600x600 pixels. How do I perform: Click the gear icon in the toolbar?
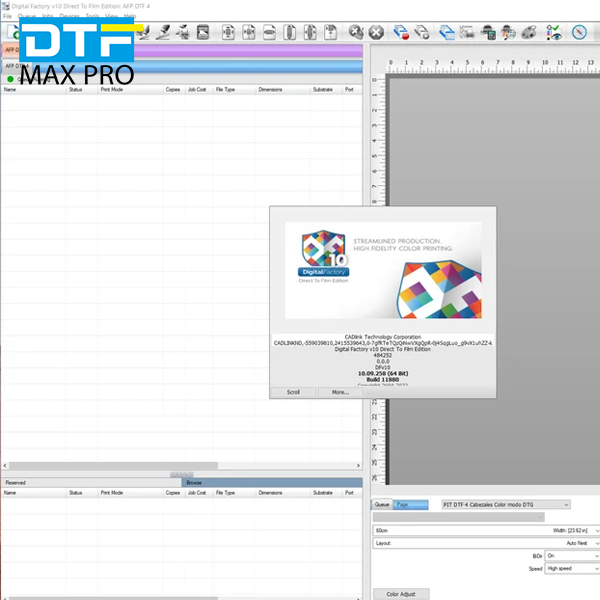(x=356, y=32)
